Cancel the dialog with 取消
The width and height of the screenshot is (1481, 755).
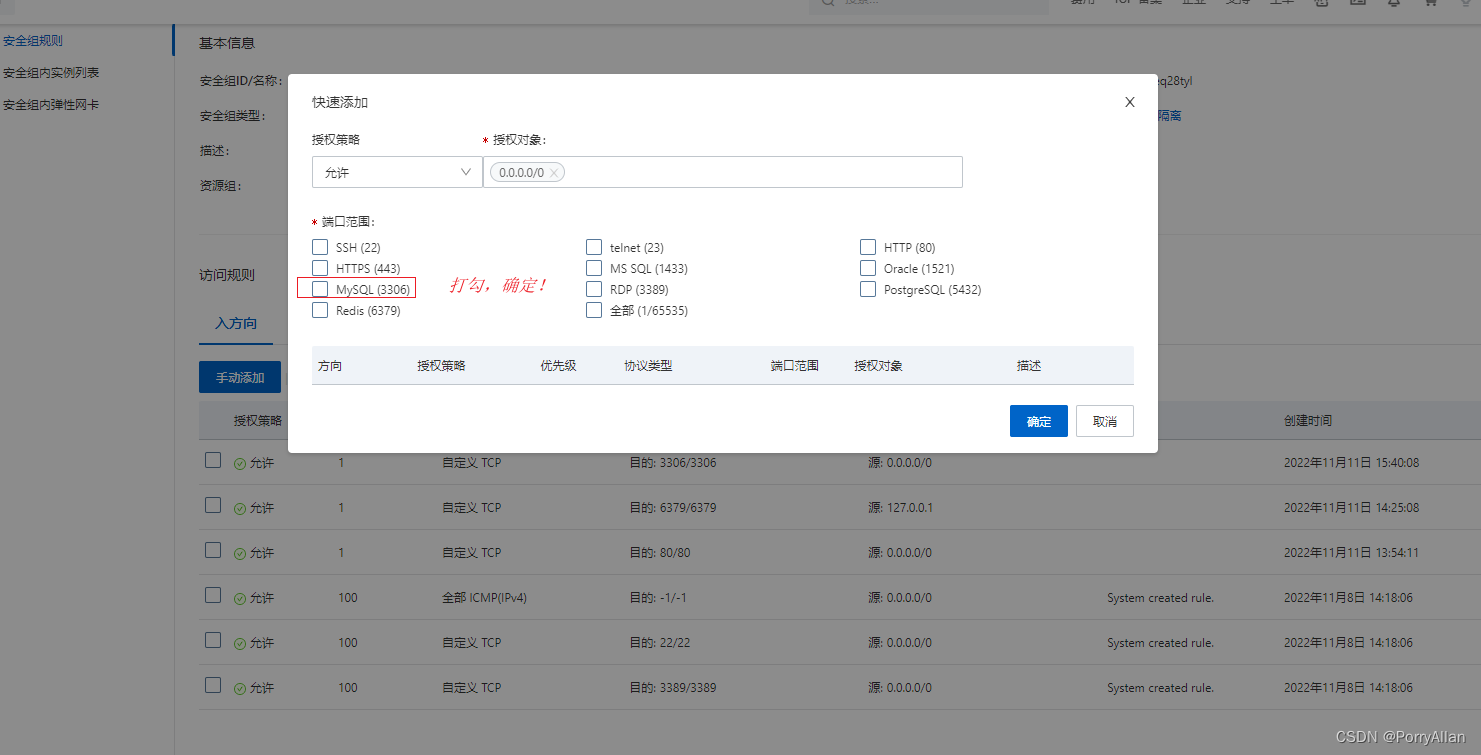pyautogui.click(x=1105, y=421)
